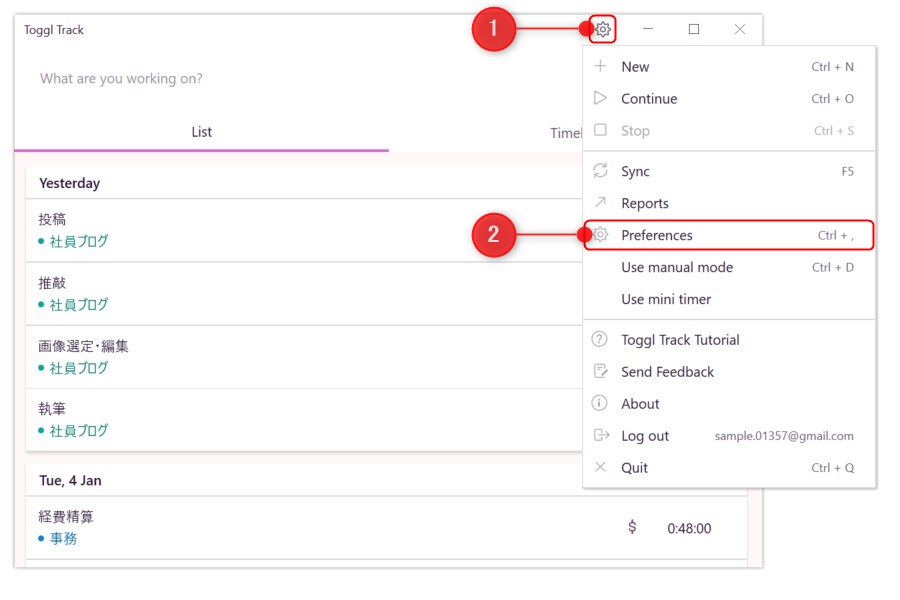Open Preferences from the menu
Screen dimensions: 900x600
pos(729,235)
